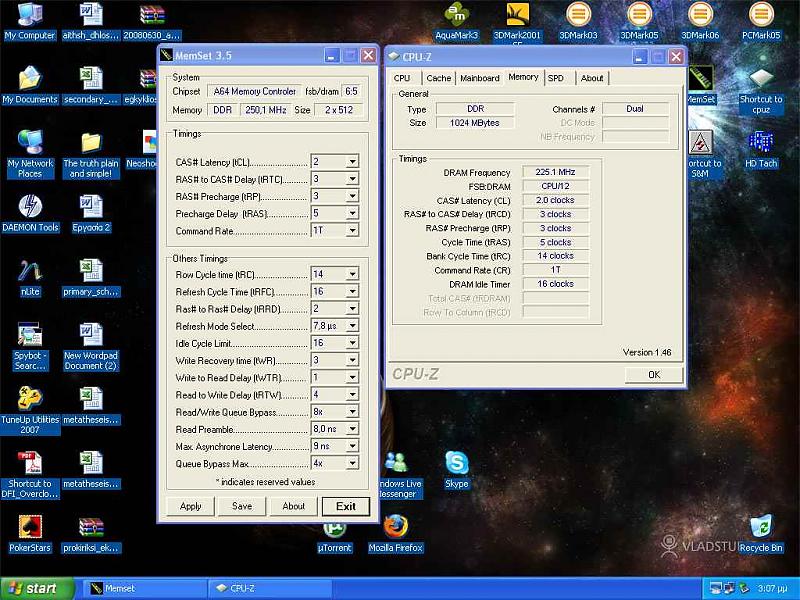
Task: Launch PokerStars from the desktop
Action: (30, 534)
